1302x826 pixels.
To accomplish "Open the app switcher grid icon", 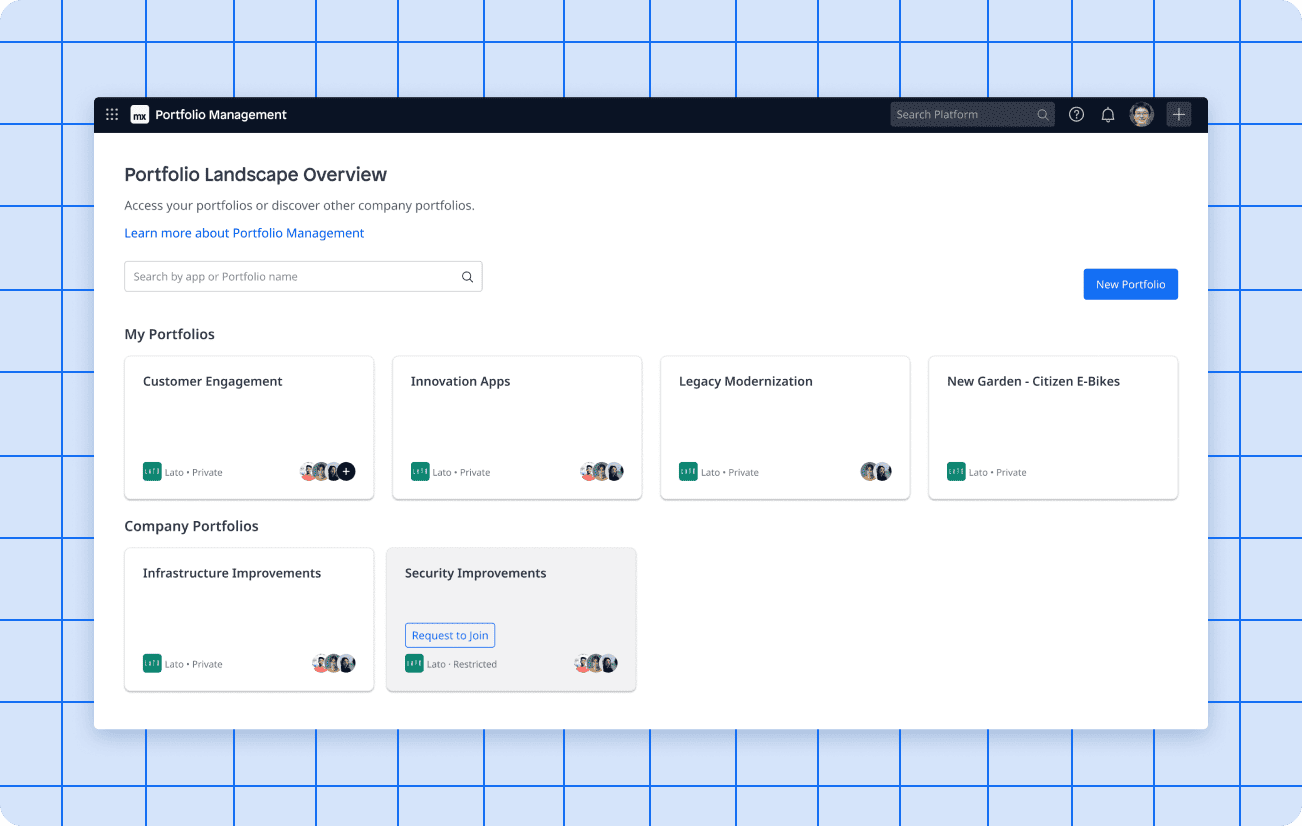I will point(112,115).
